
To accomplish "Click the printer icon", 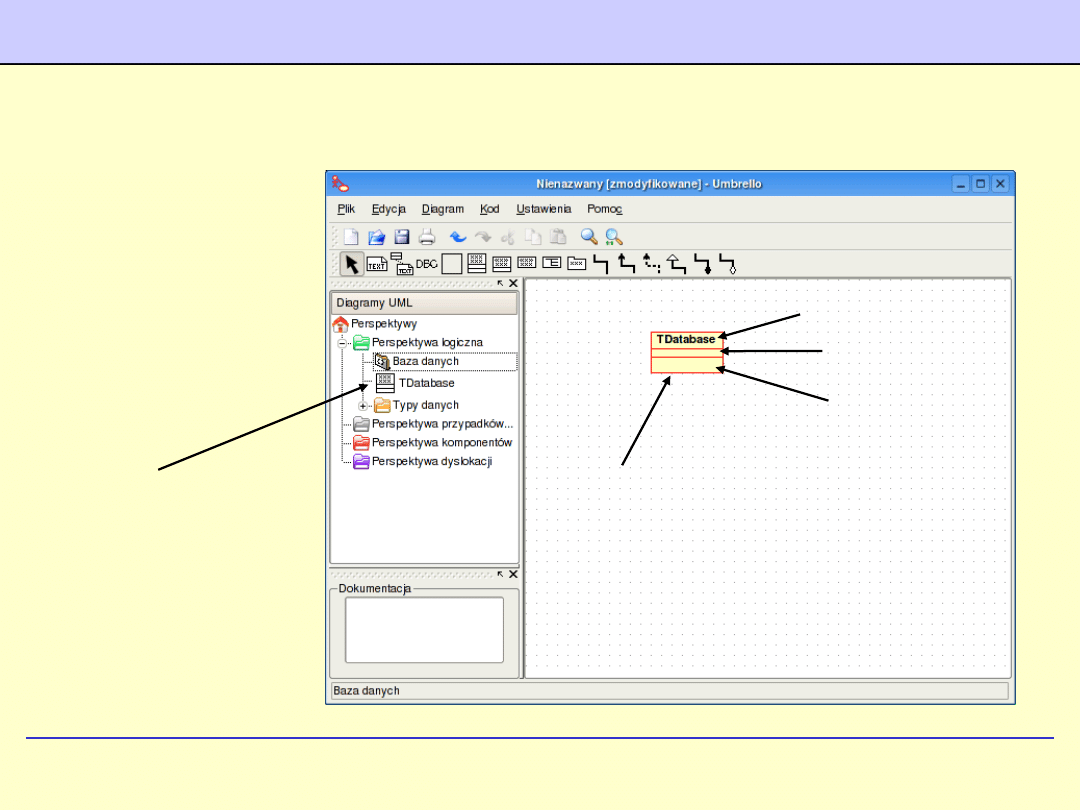I will (427, 237).
